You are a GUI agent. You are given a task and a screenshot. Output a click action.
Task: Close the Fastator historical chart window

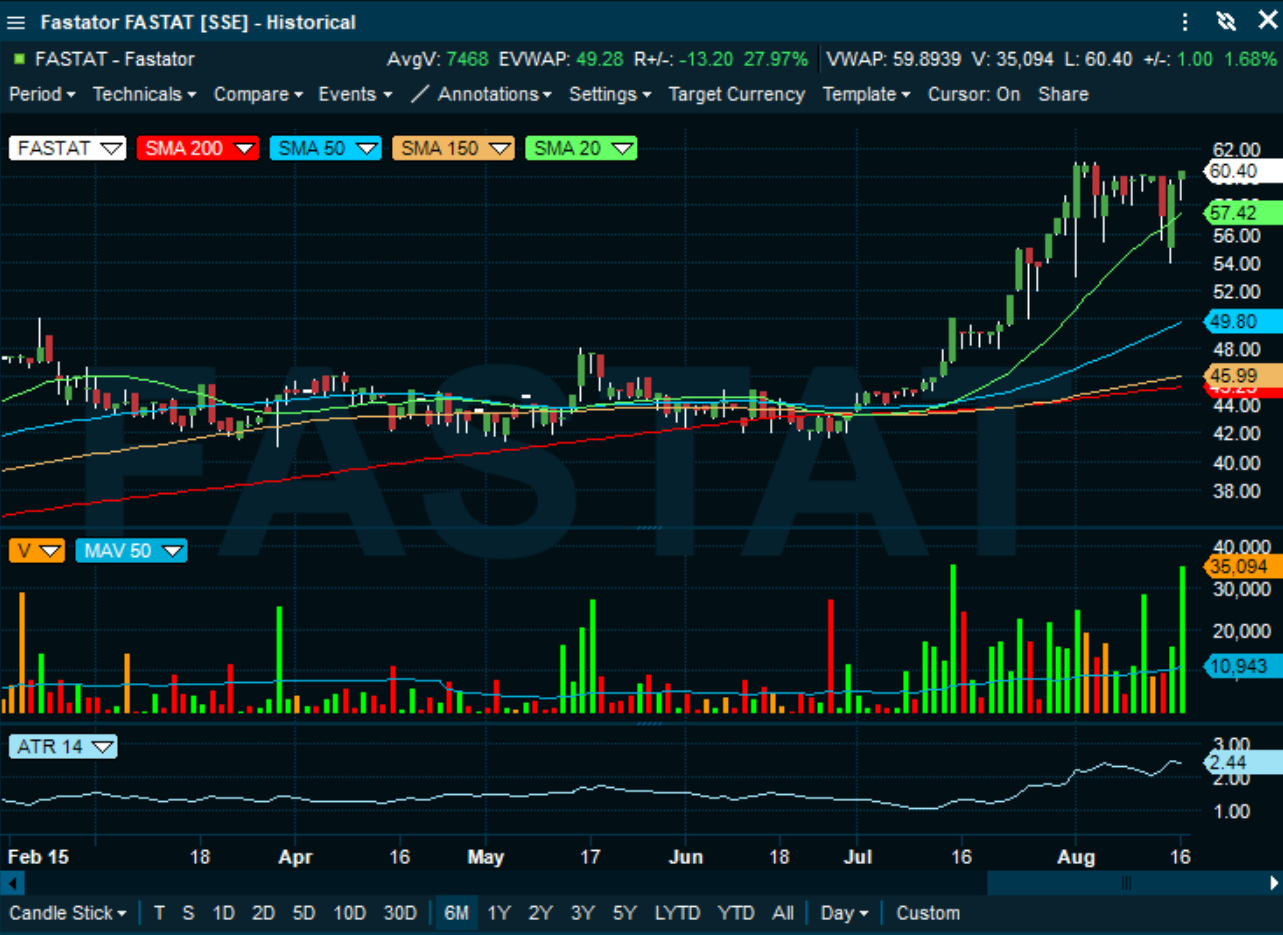coord(1266,21)
